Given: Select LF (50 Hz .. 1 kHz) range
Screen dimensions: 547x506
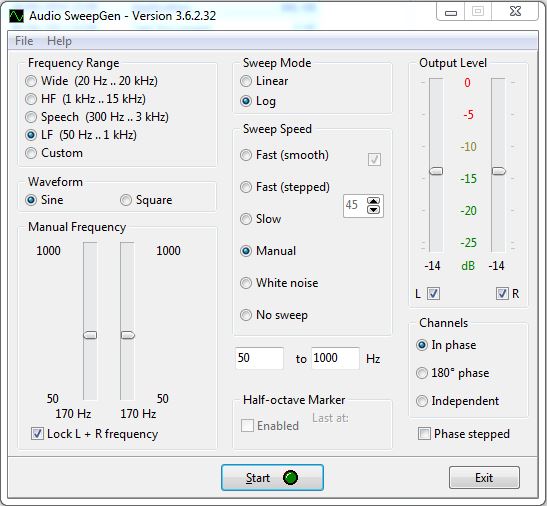Looking at the screenshot, I should pyautogui.click(x=81, y=135).
